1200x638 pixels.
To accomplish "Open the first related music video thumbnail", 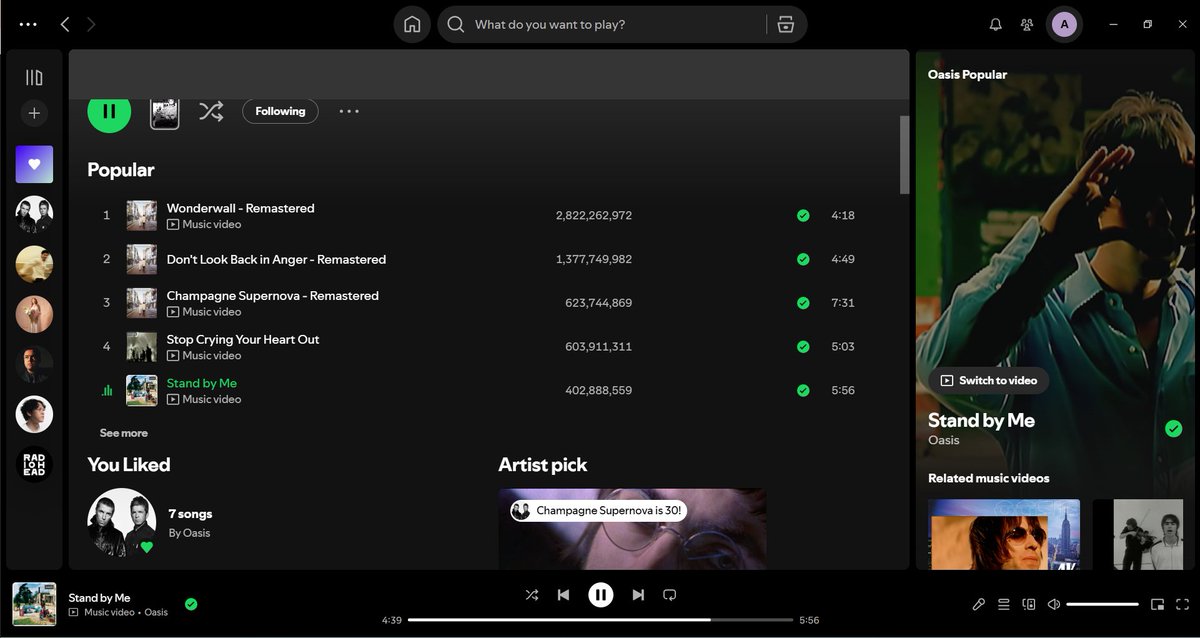I will [1004, 535].
